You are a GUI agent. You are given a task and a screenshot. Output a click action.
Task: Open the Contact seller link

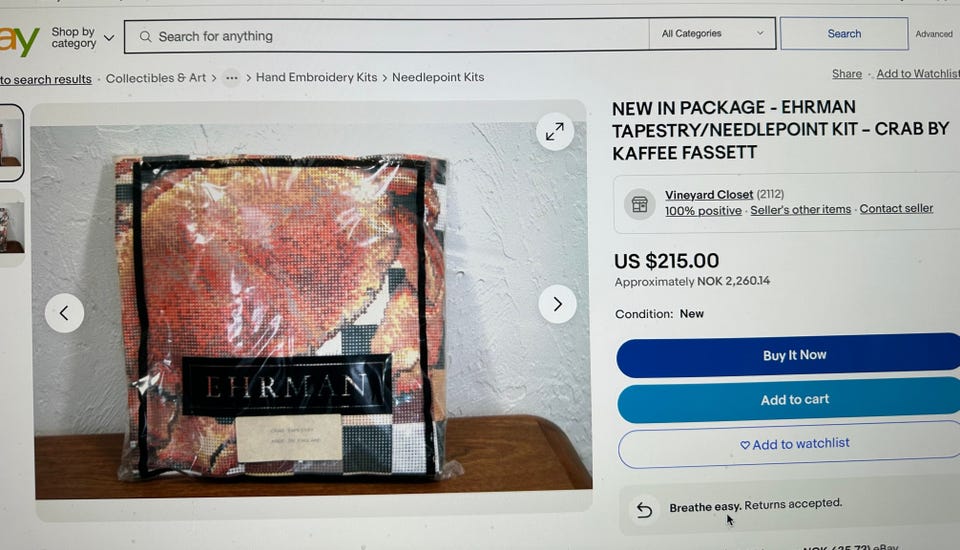coord(896,209)
